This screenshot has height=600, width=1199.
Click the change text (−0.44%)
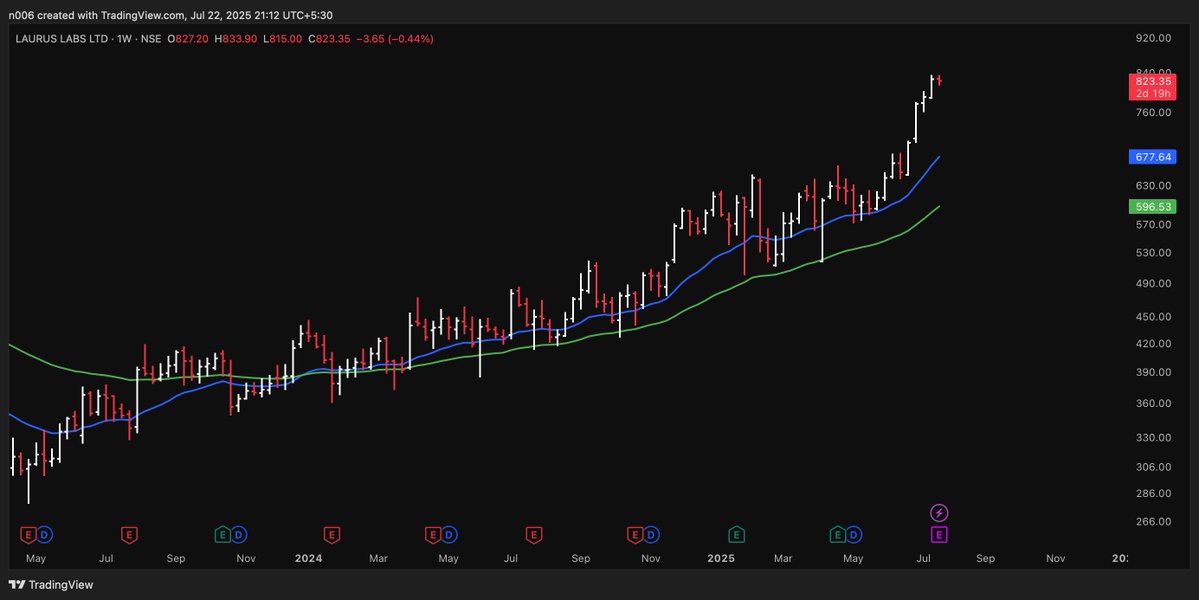(411, 38)
